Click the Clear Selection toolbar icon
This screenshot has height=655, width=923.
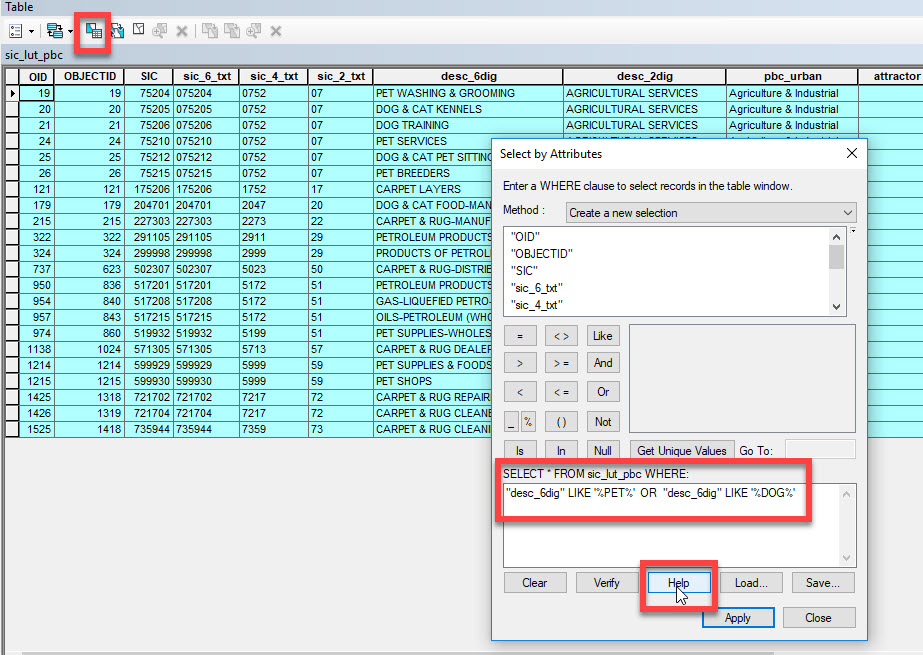coord(138,29)
